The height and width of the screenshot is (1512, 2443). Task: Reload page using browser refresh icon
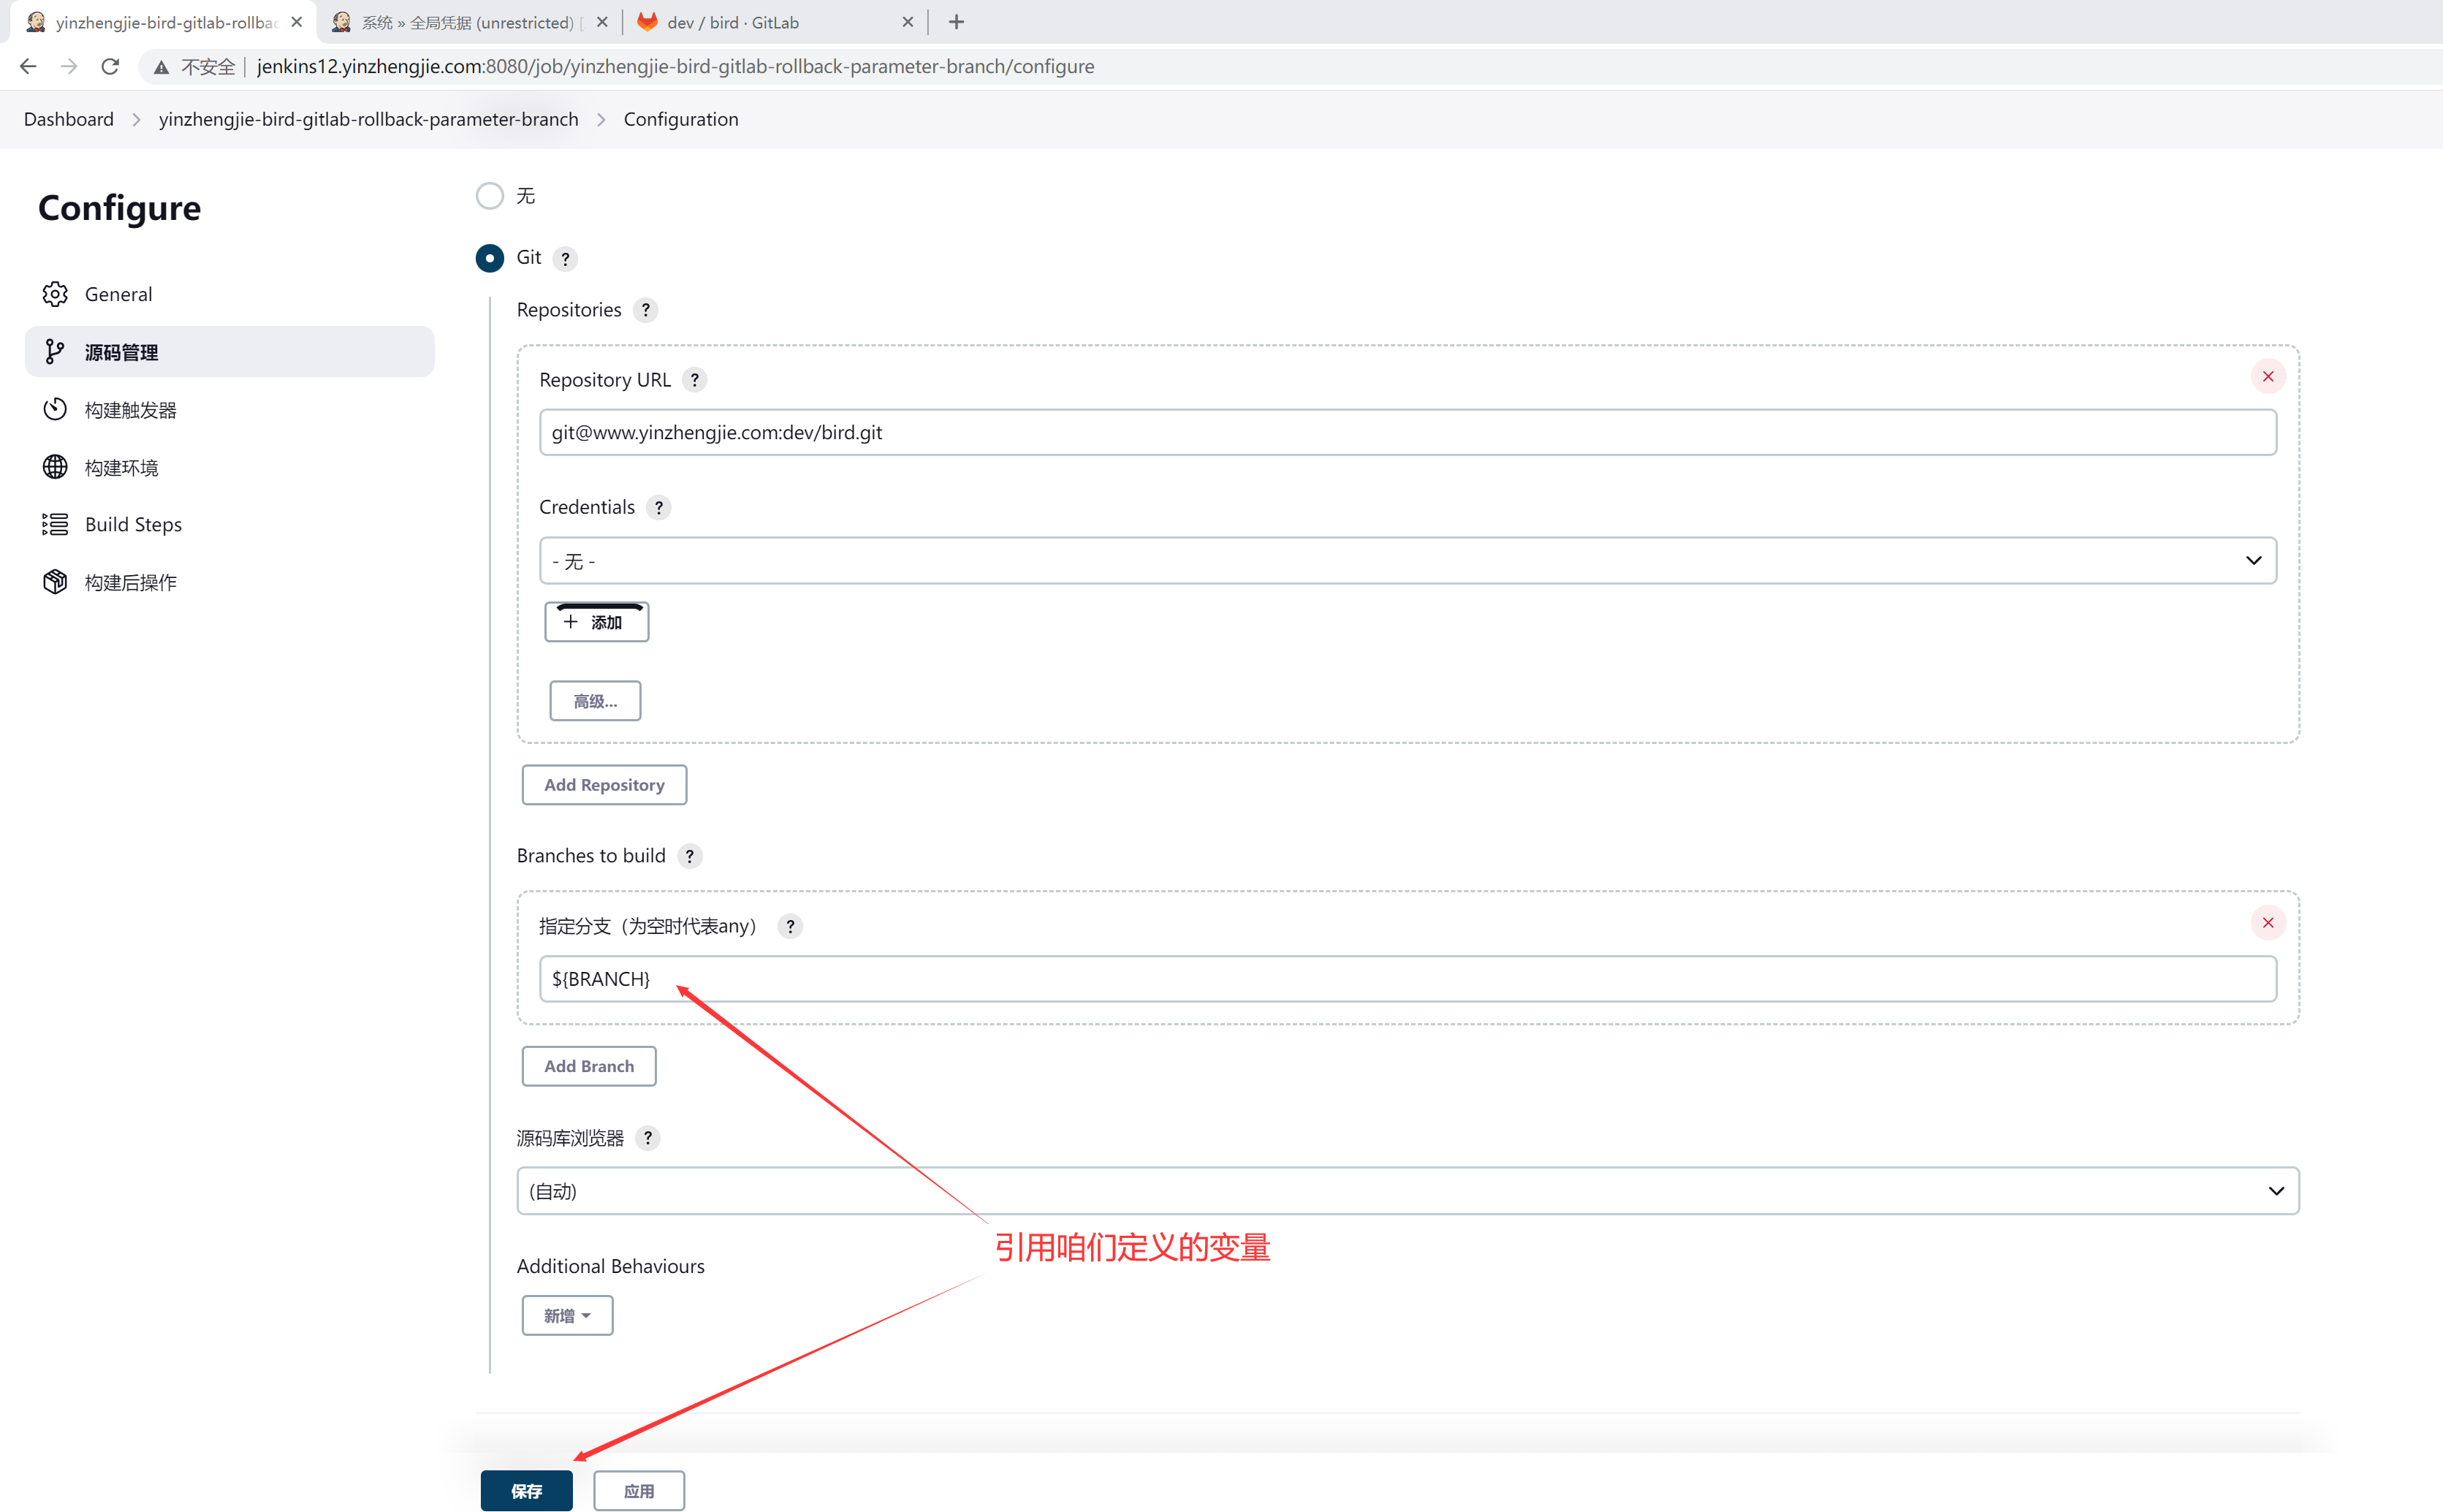110,67
